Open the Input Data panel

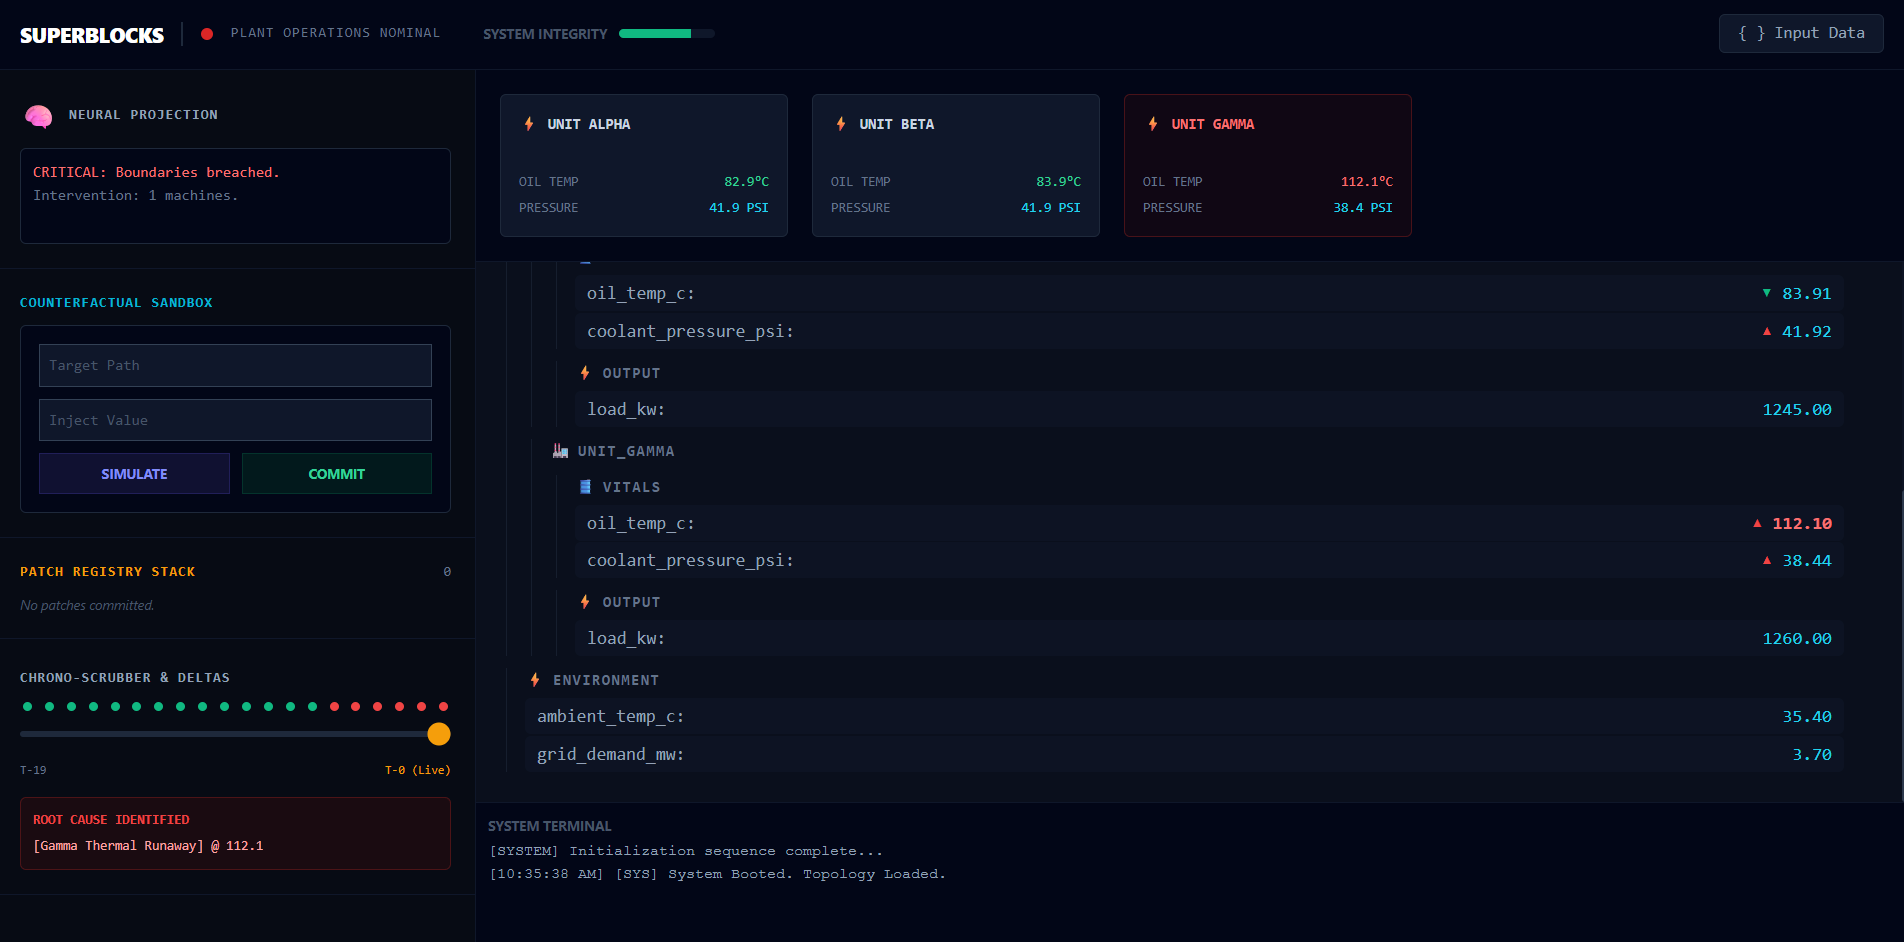(1801, 33)
